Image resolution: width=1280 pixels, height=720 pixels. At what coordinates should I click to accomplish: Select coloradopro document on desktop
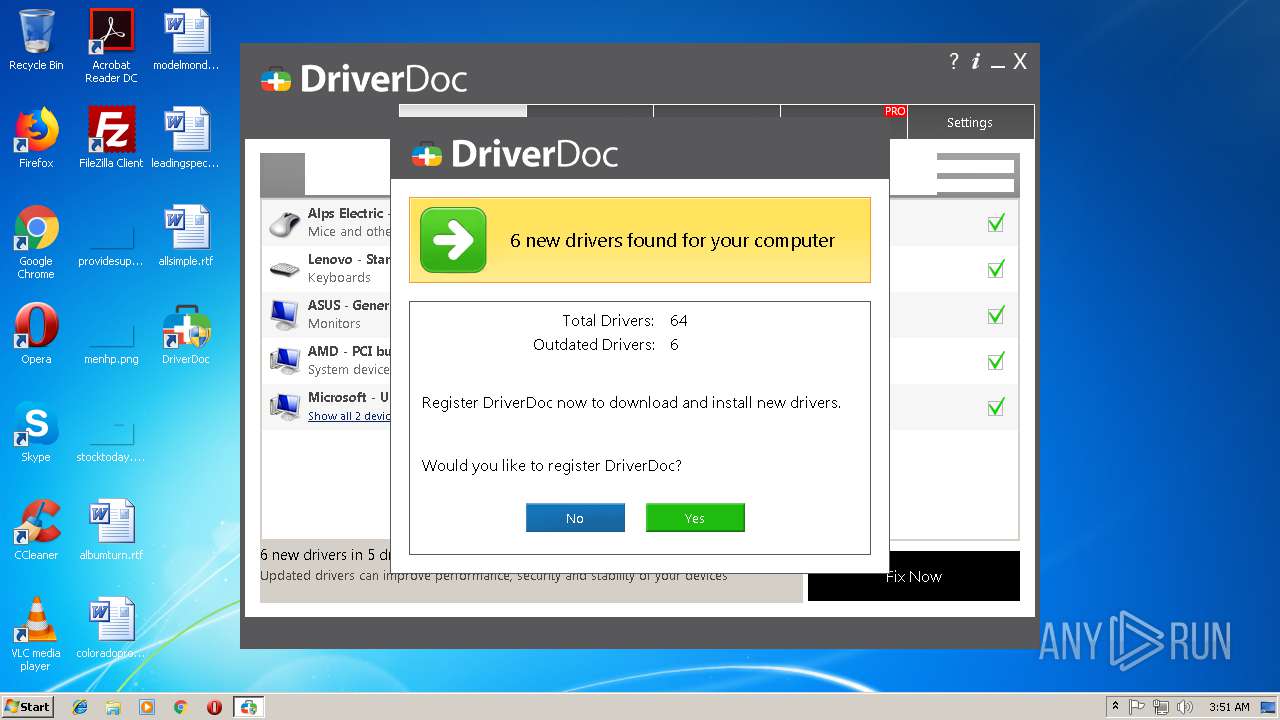111,628
